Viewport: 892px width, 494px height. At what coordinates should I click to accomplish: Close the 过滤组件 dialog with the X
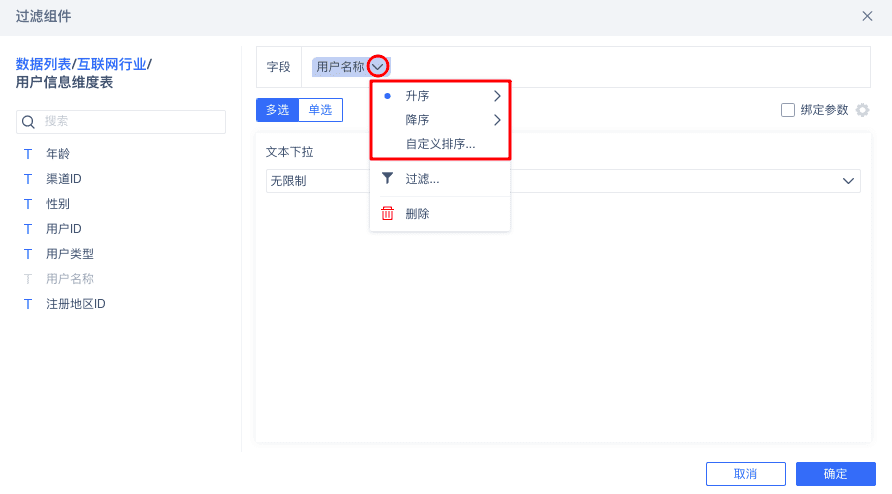point(867,16)
